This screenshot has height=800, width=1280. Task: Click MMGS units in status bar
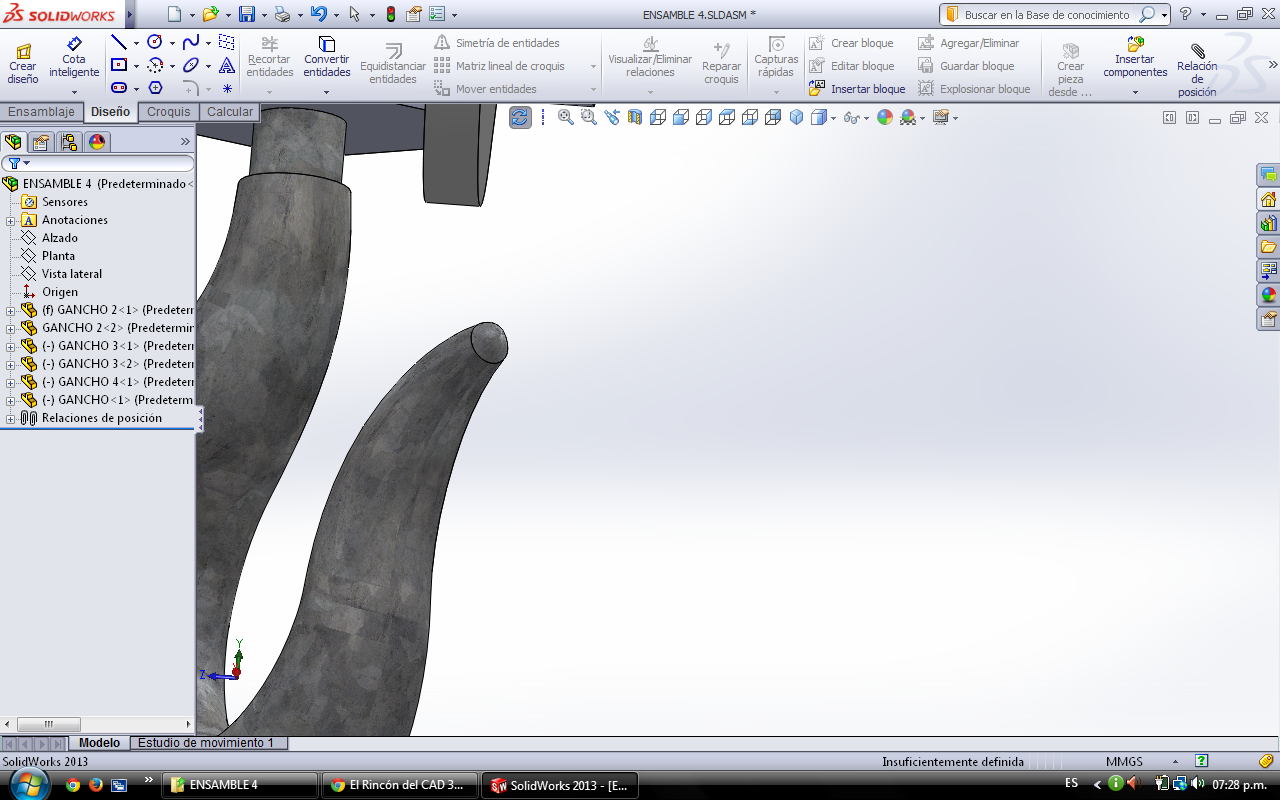pyautogui.click(x=1124, y=762)
